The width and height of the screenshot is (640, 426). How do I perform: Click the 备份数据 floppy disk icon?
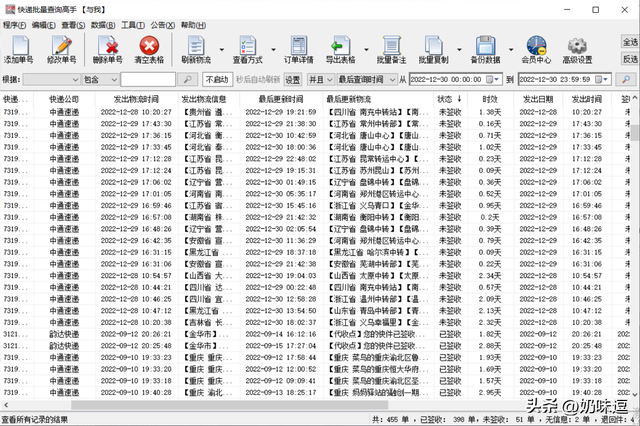pyautogui.click(x=485, y=45)
